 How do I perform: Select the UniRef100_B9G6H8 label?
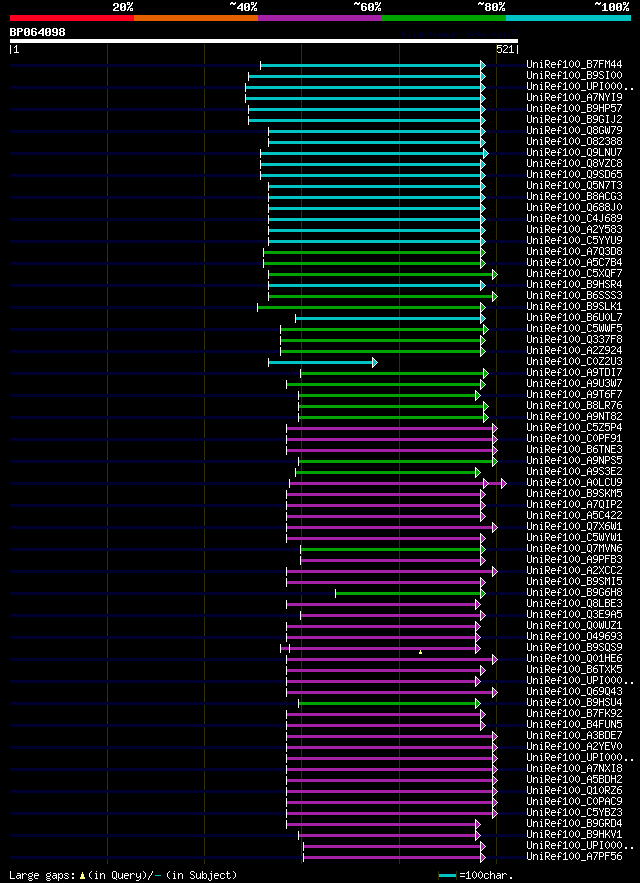pos(574,592)
